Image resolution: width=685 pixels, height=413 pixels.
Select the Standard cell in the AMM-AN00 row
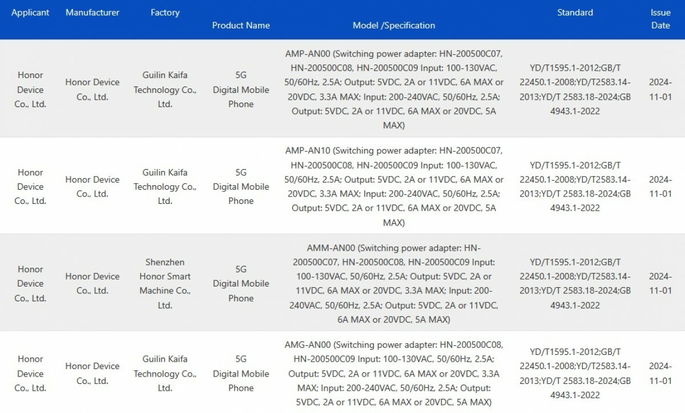[575, 283]
